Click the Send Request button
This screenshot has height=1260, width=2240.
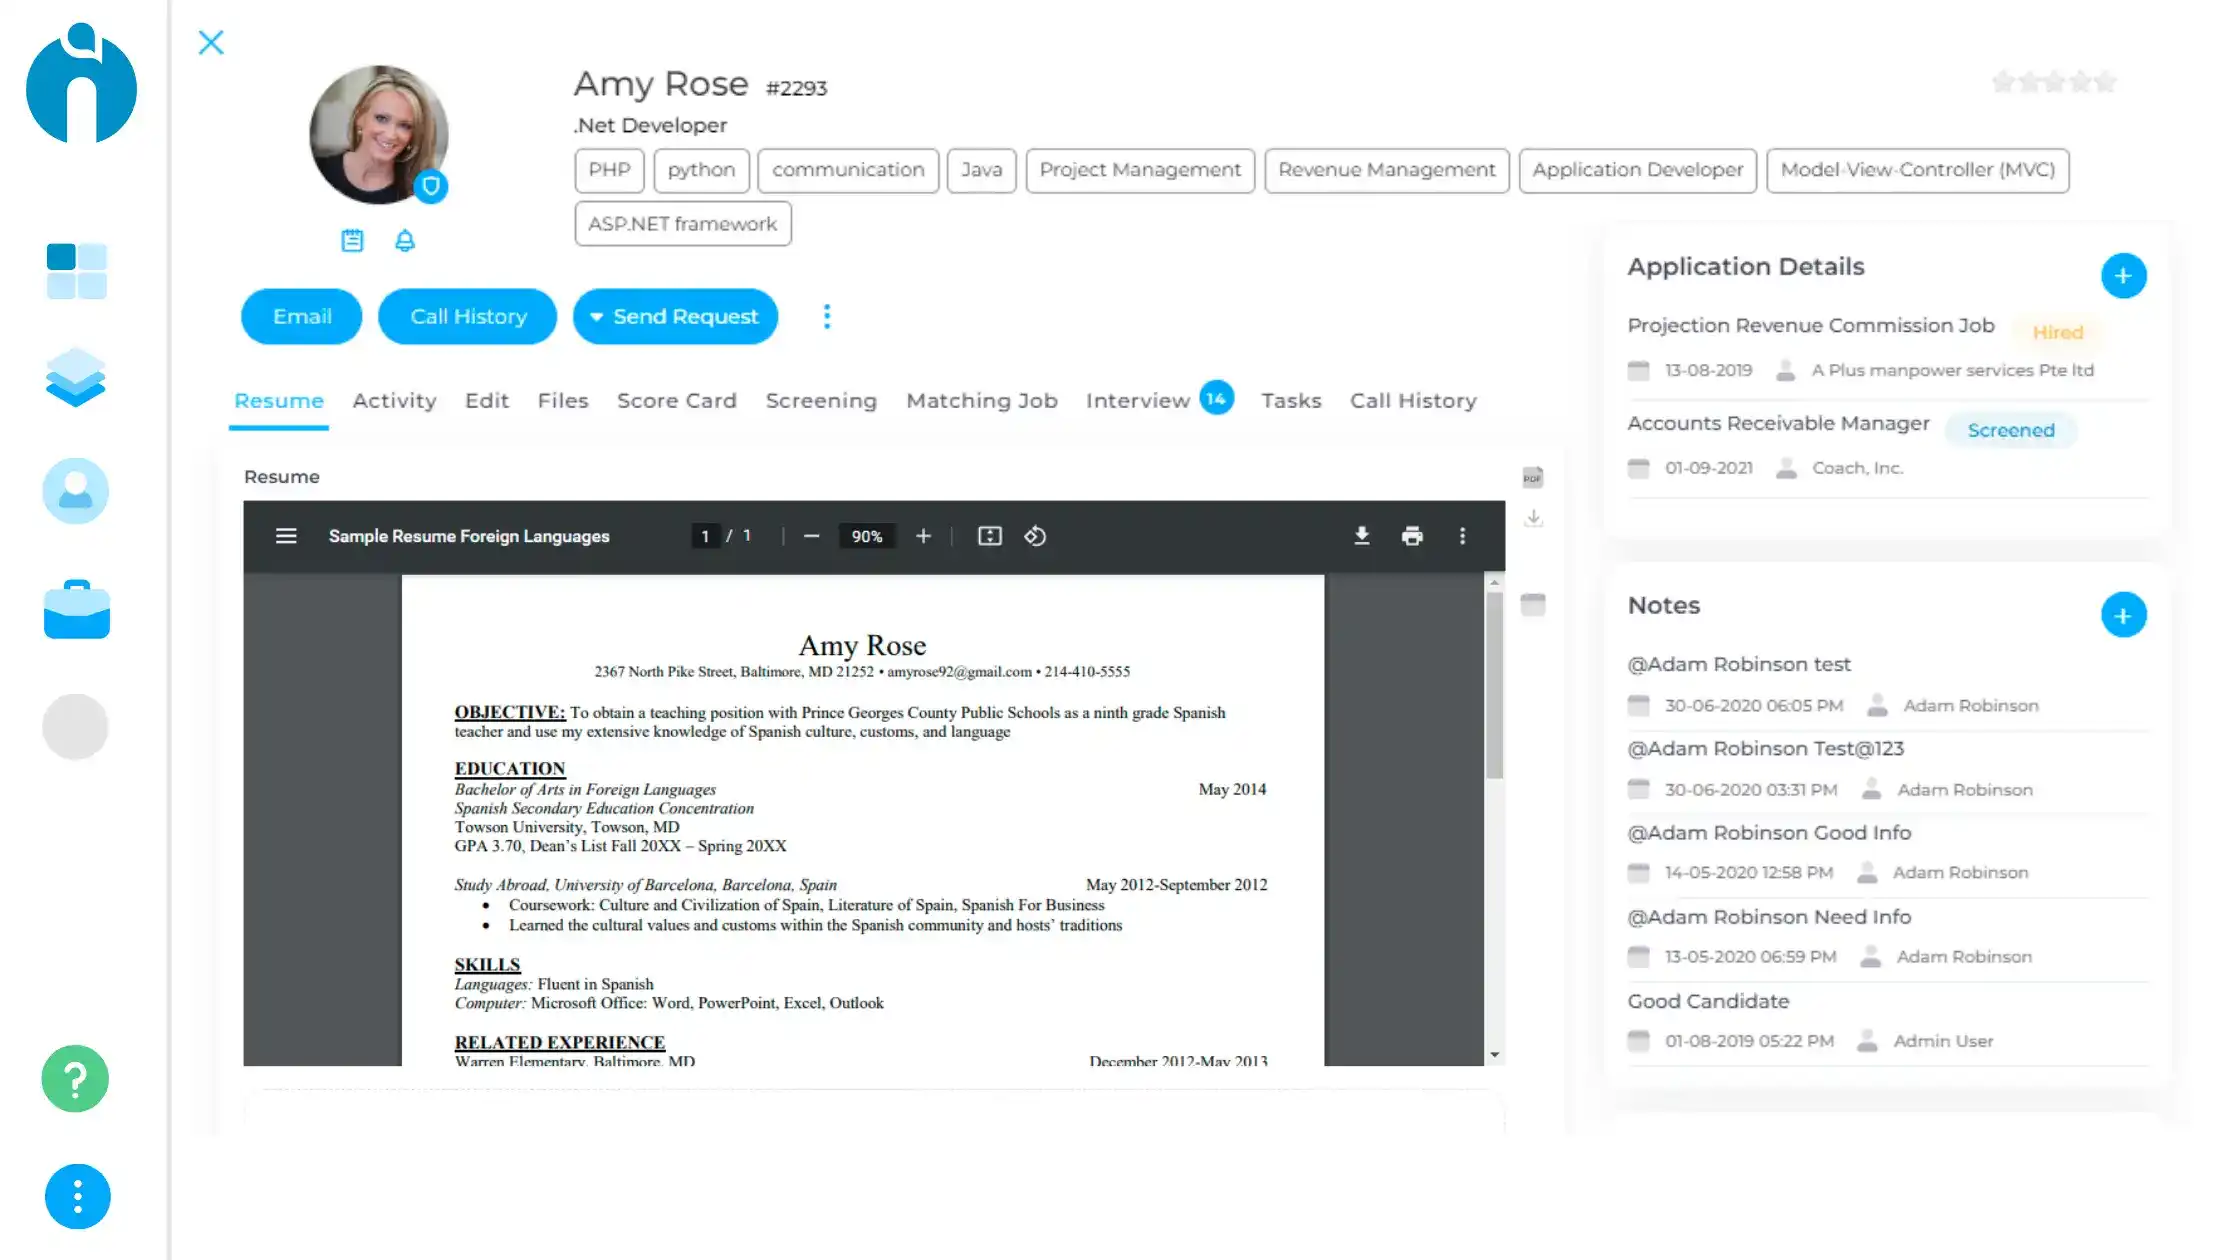[674, 315]
